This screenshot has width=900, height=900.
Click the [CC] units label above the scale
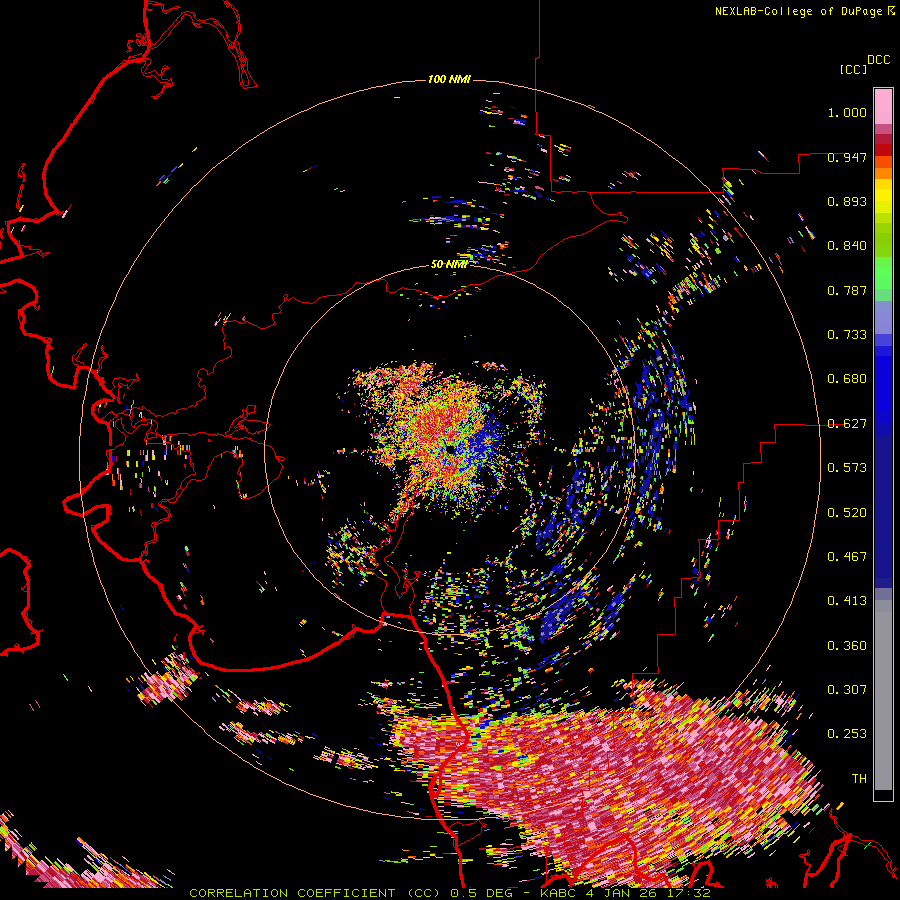[854, 69]
